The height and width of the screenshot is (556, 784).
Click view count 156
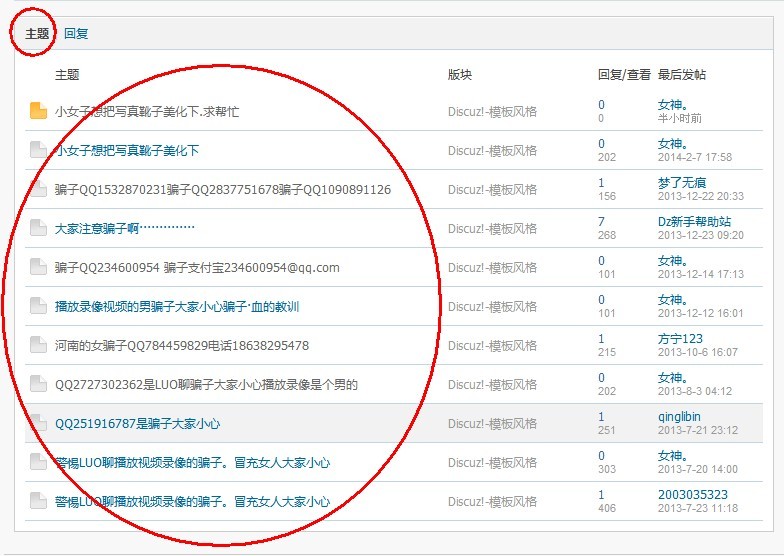[x=607, y=196]
